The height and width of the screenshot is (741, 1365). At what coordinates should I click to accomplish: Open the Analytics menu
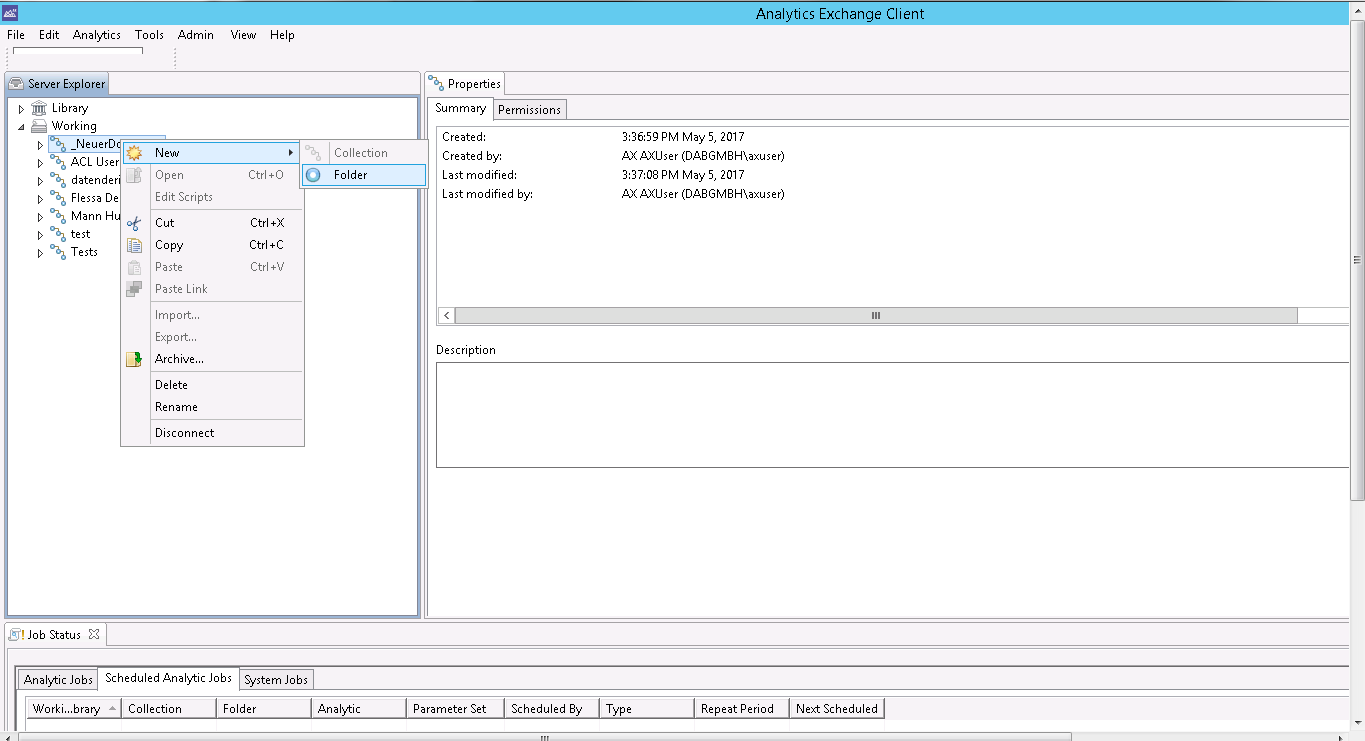pos(97,35)
